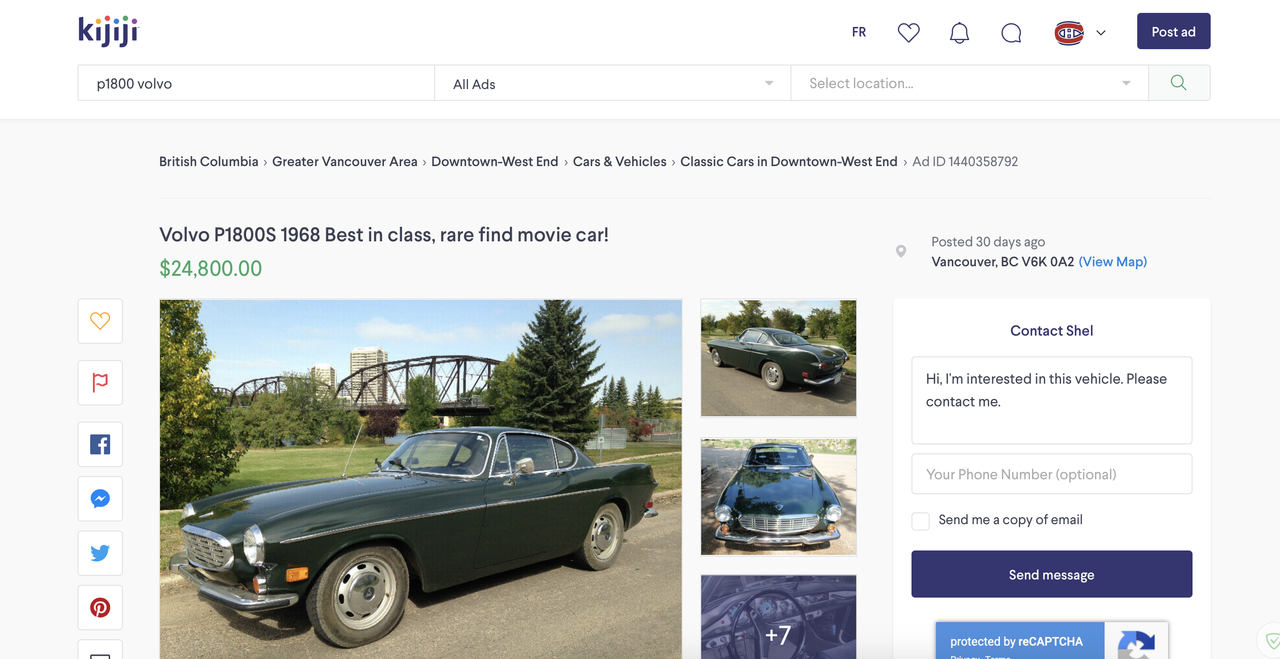Click the ad title Volvo P1800S 1968
Screen dimensions: 1280x659
click(x=384, y=235)
